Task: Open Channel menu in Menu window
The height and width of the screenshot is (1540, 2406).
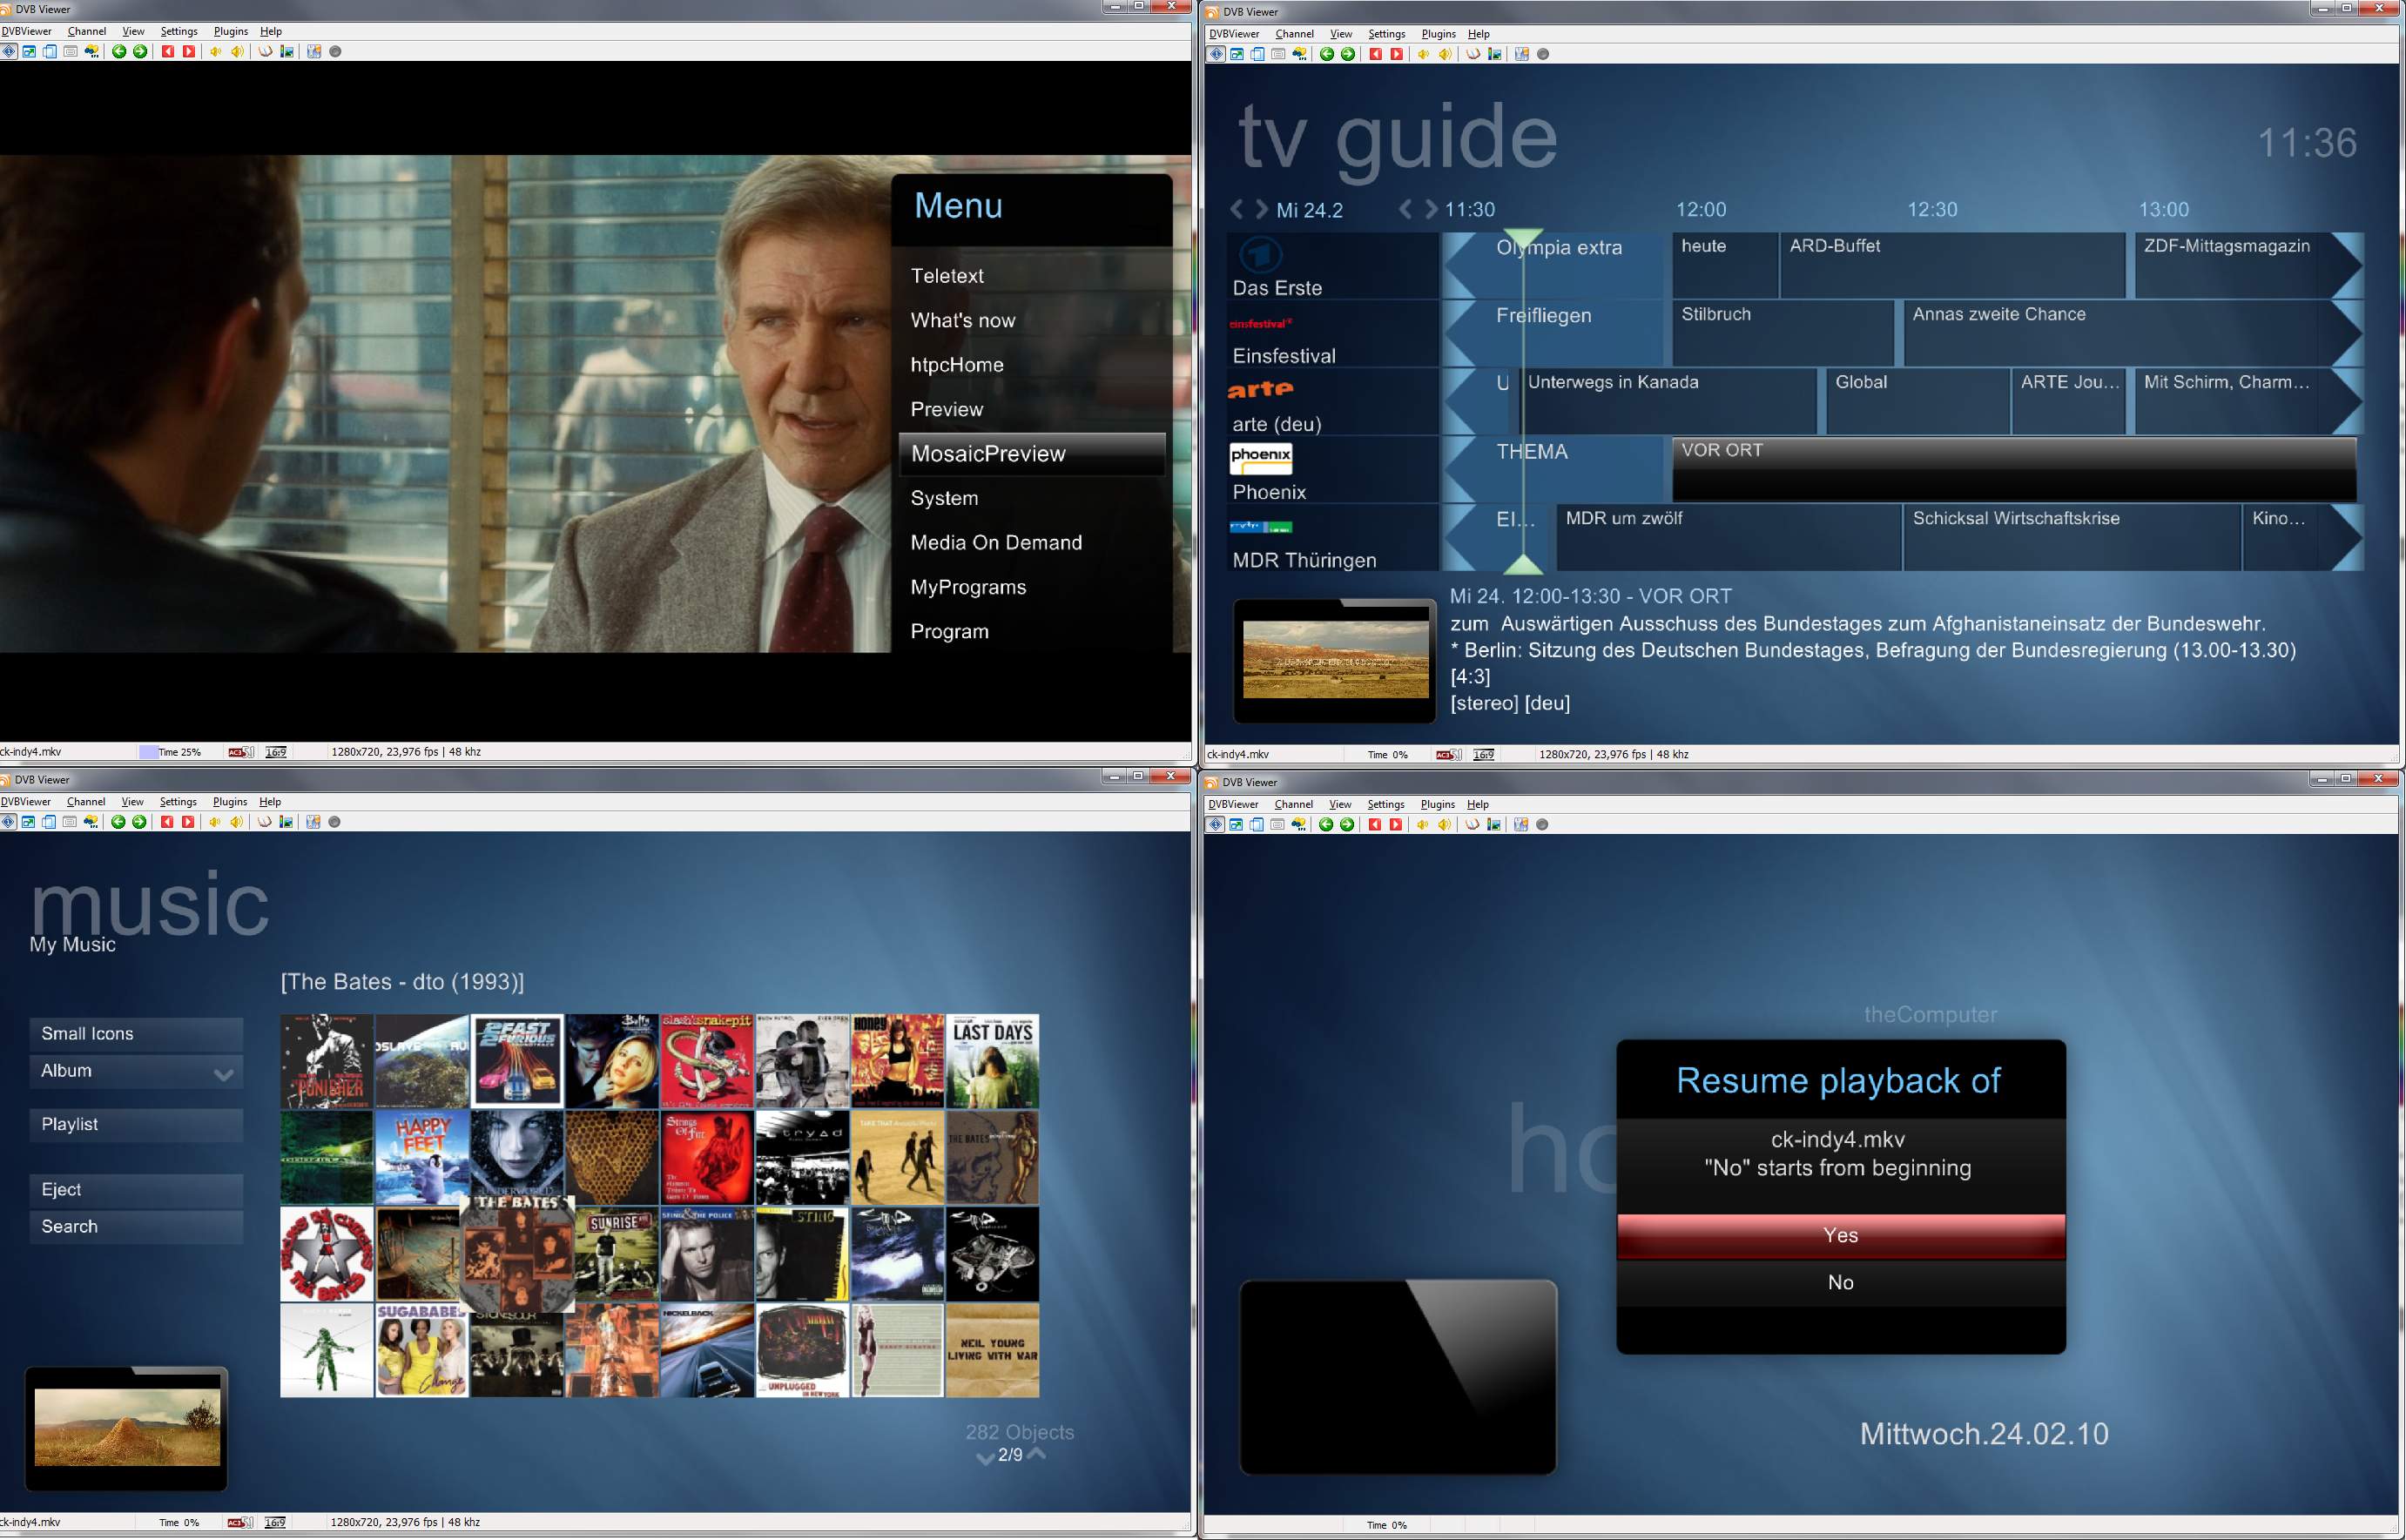Action: pos(87,31)
